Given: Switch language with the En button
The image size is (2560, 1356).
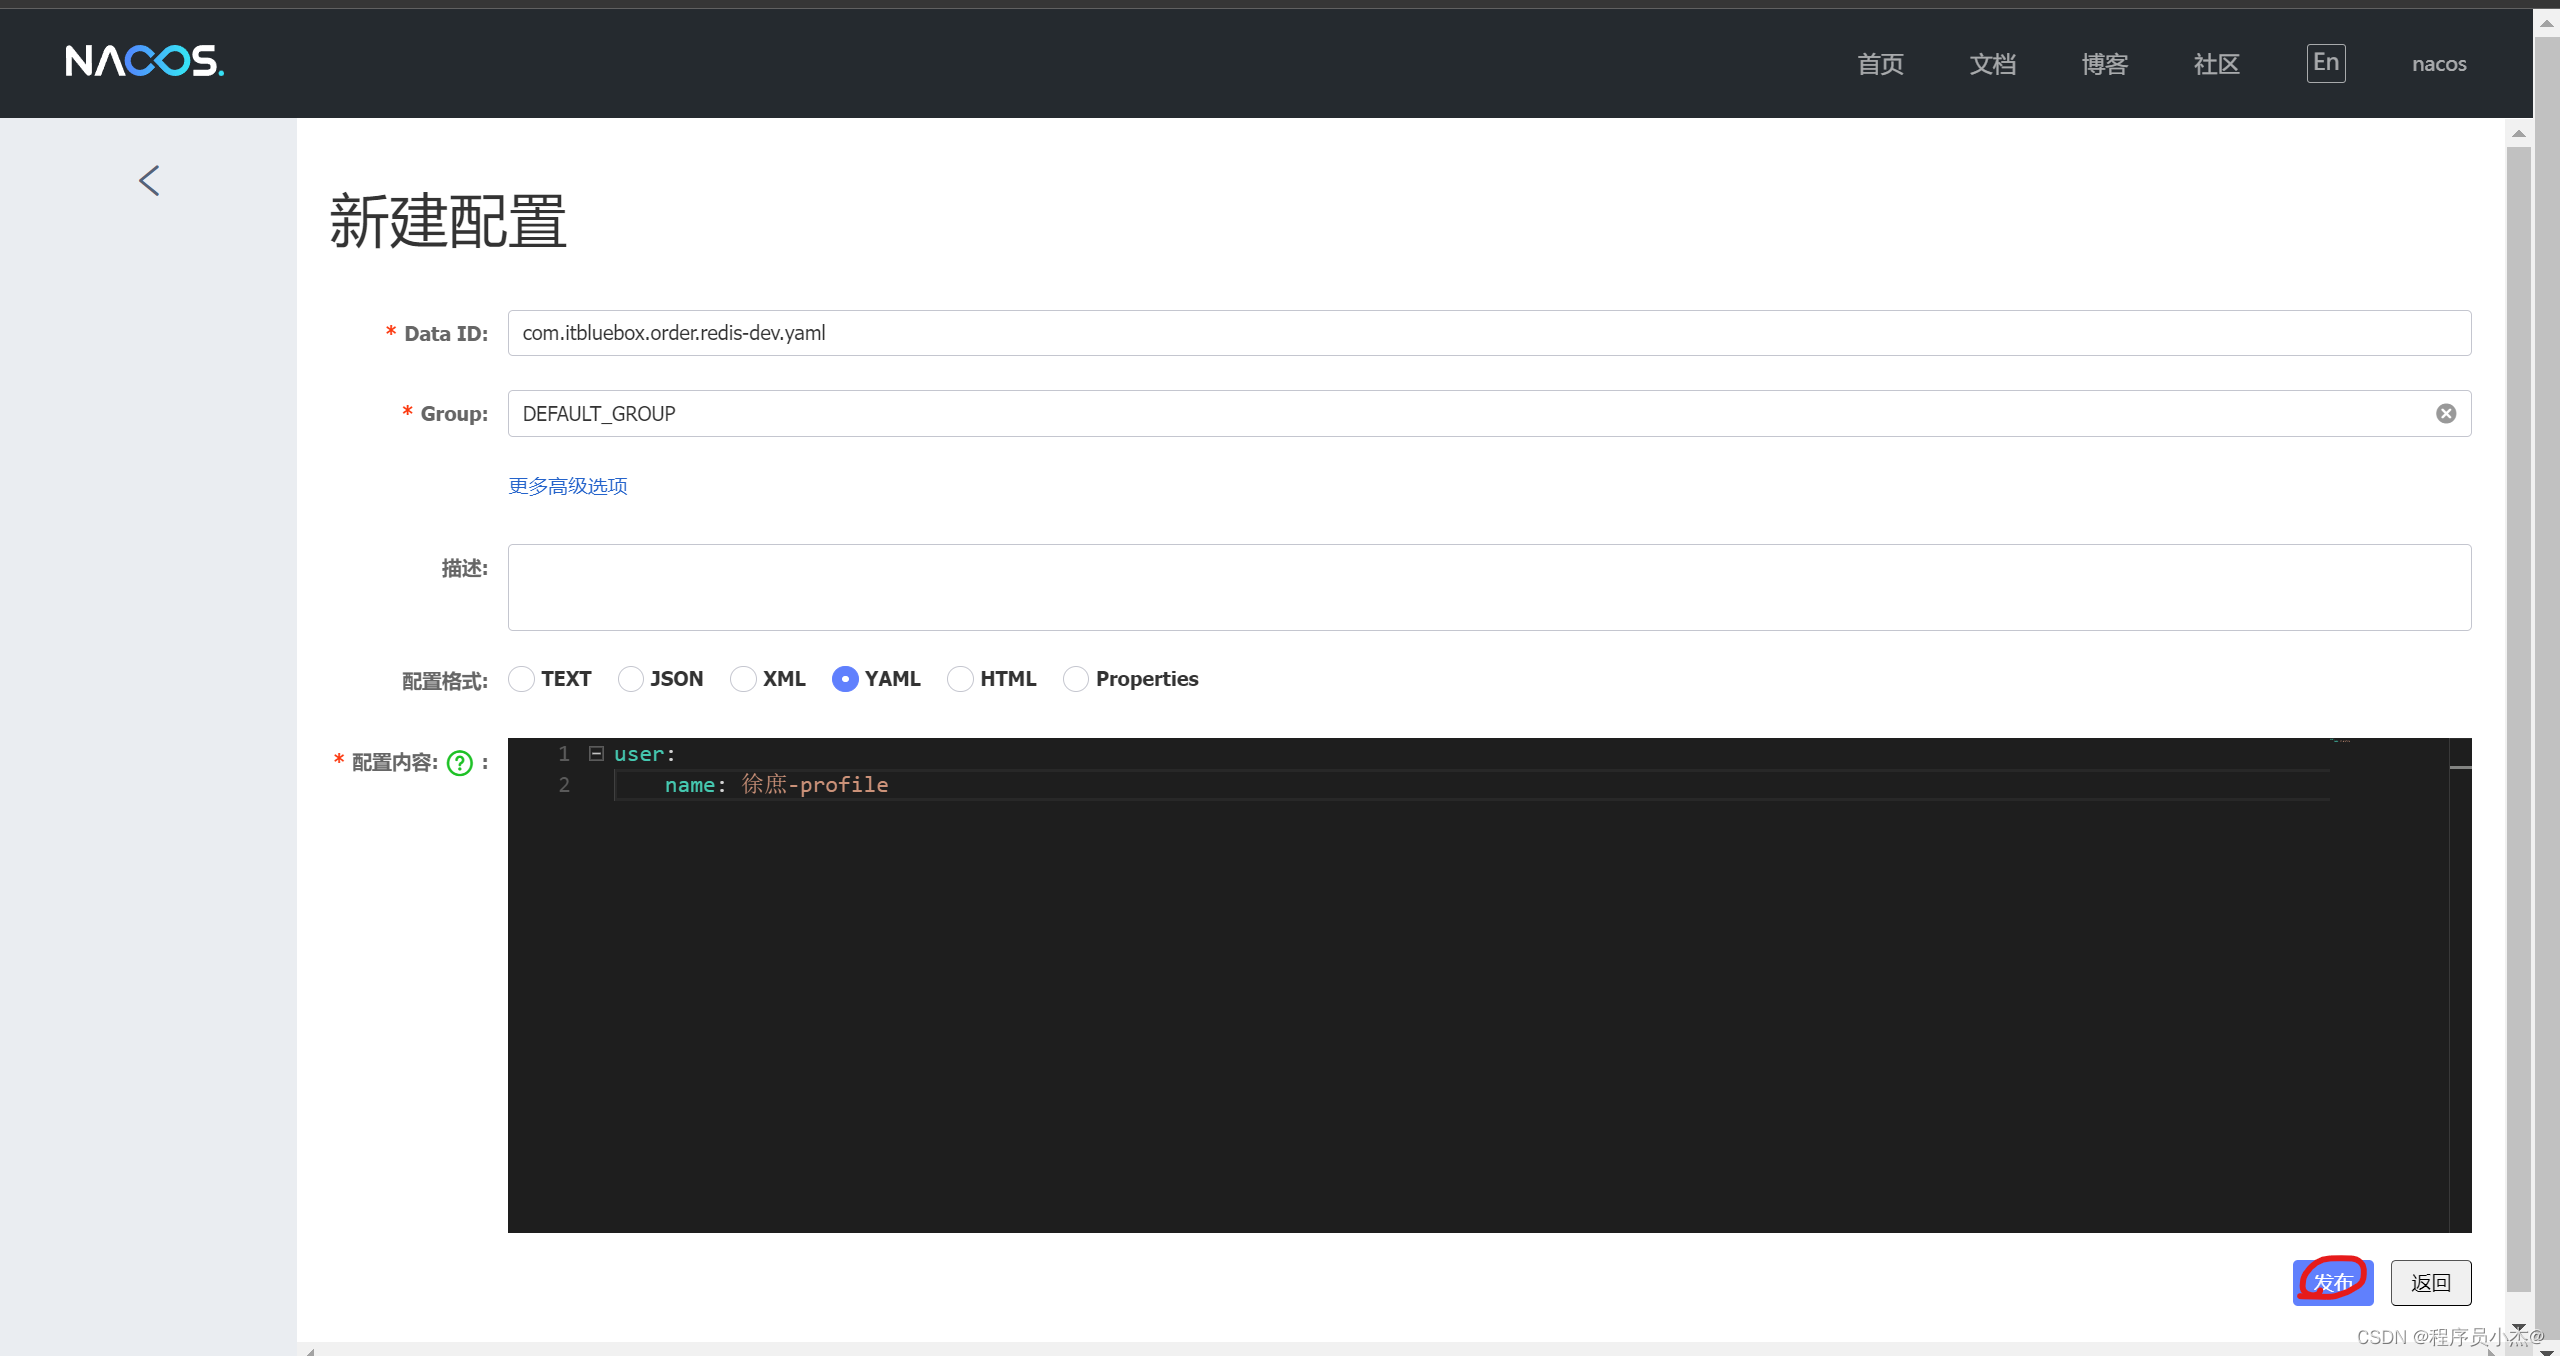Looking at the screenshot, I should pyautogui.click(x=2326, y=63).
